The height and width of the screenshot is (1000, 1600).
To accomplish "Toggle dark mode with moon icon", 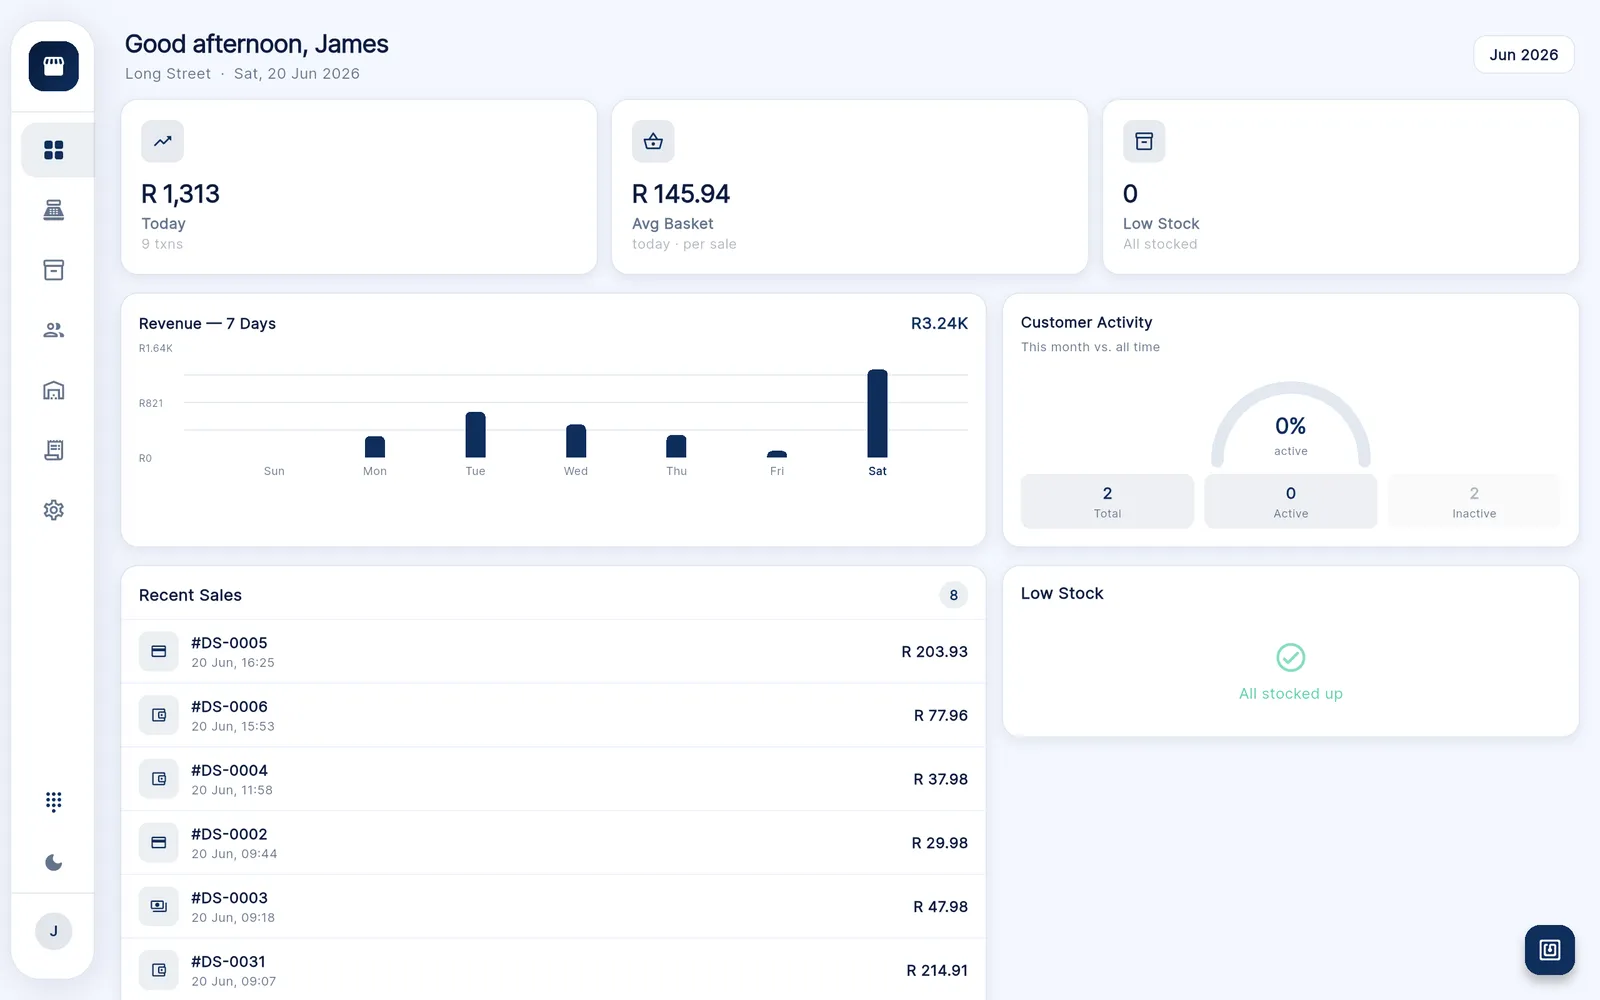I will click(54, 862).
